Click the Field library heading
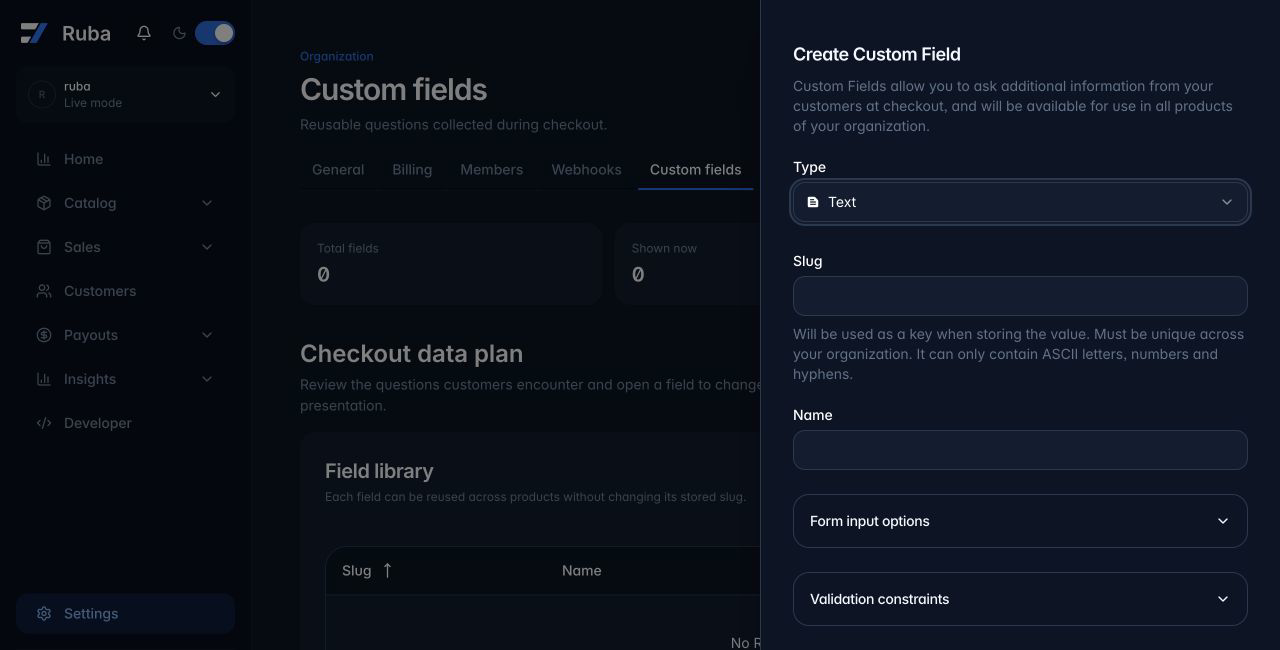 [379, 471]
